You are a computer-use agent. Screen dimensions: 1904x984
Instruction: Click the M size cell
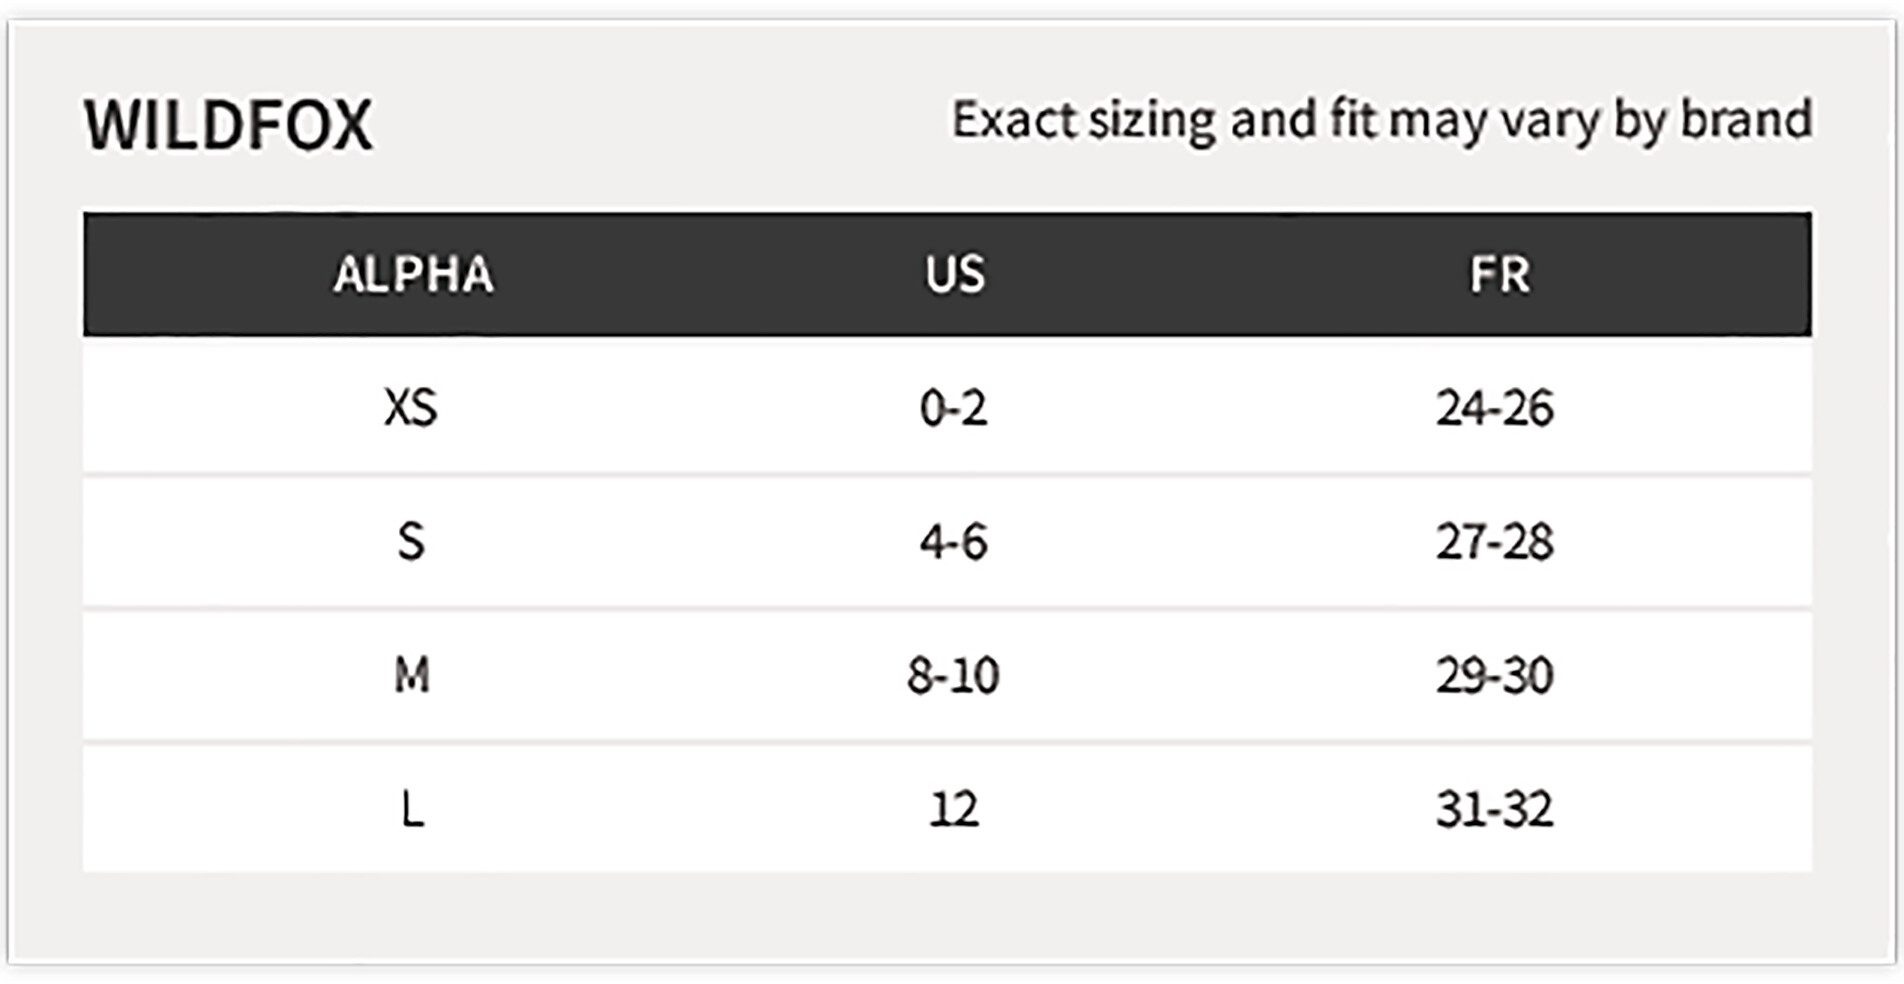coord(412,675)
